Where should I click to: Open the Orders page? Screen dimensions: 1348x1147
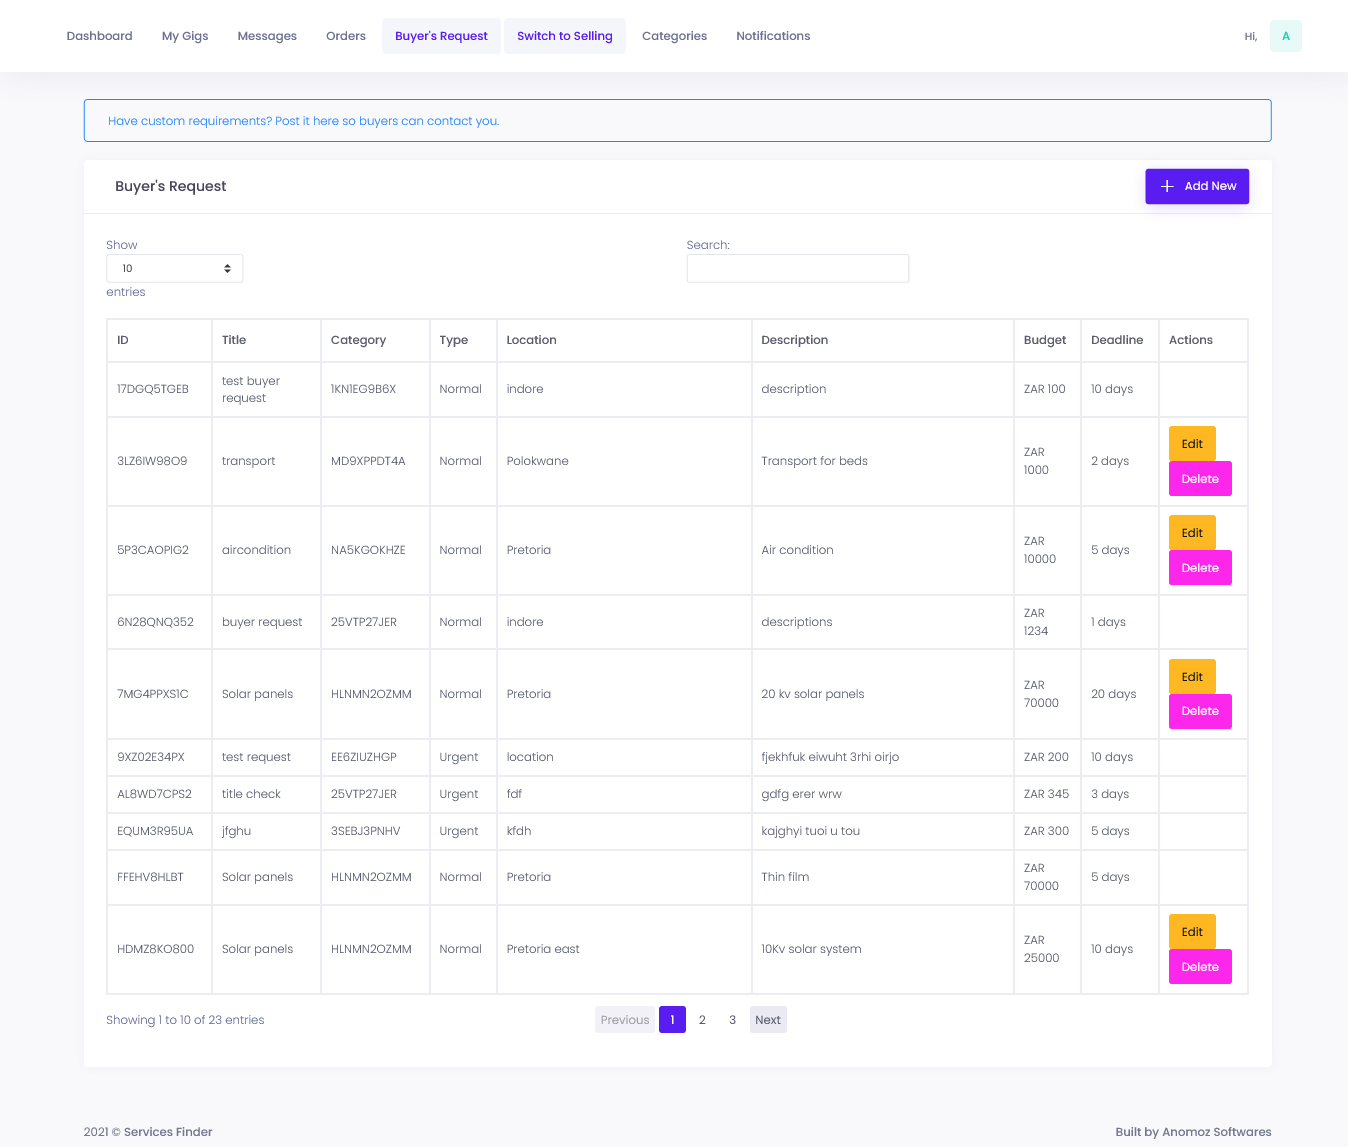tap(345, 35)
